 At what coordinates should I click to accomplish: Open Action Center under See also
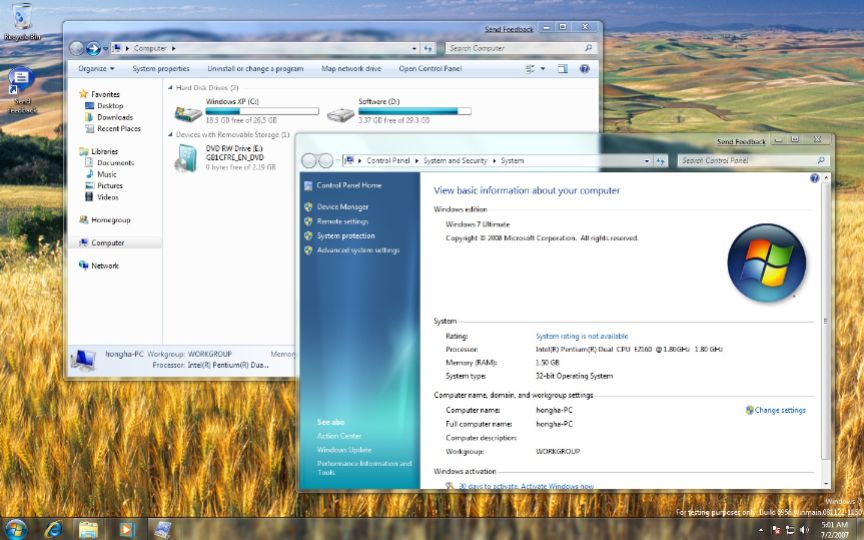point(339,436)
